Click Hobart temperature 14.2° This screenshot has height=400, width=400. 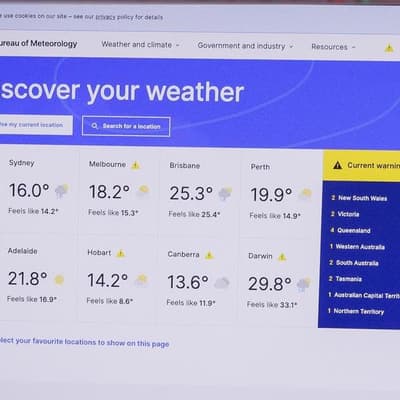click(107, 280)
